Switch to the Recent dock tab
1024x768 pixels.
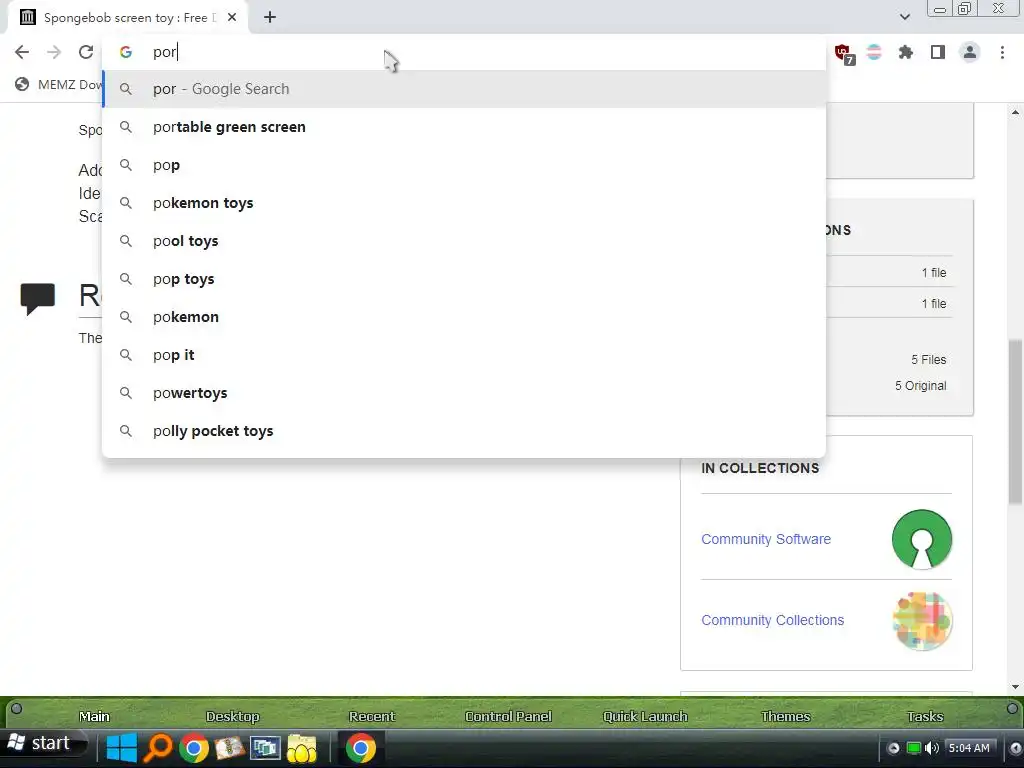(x=372, y=716)
